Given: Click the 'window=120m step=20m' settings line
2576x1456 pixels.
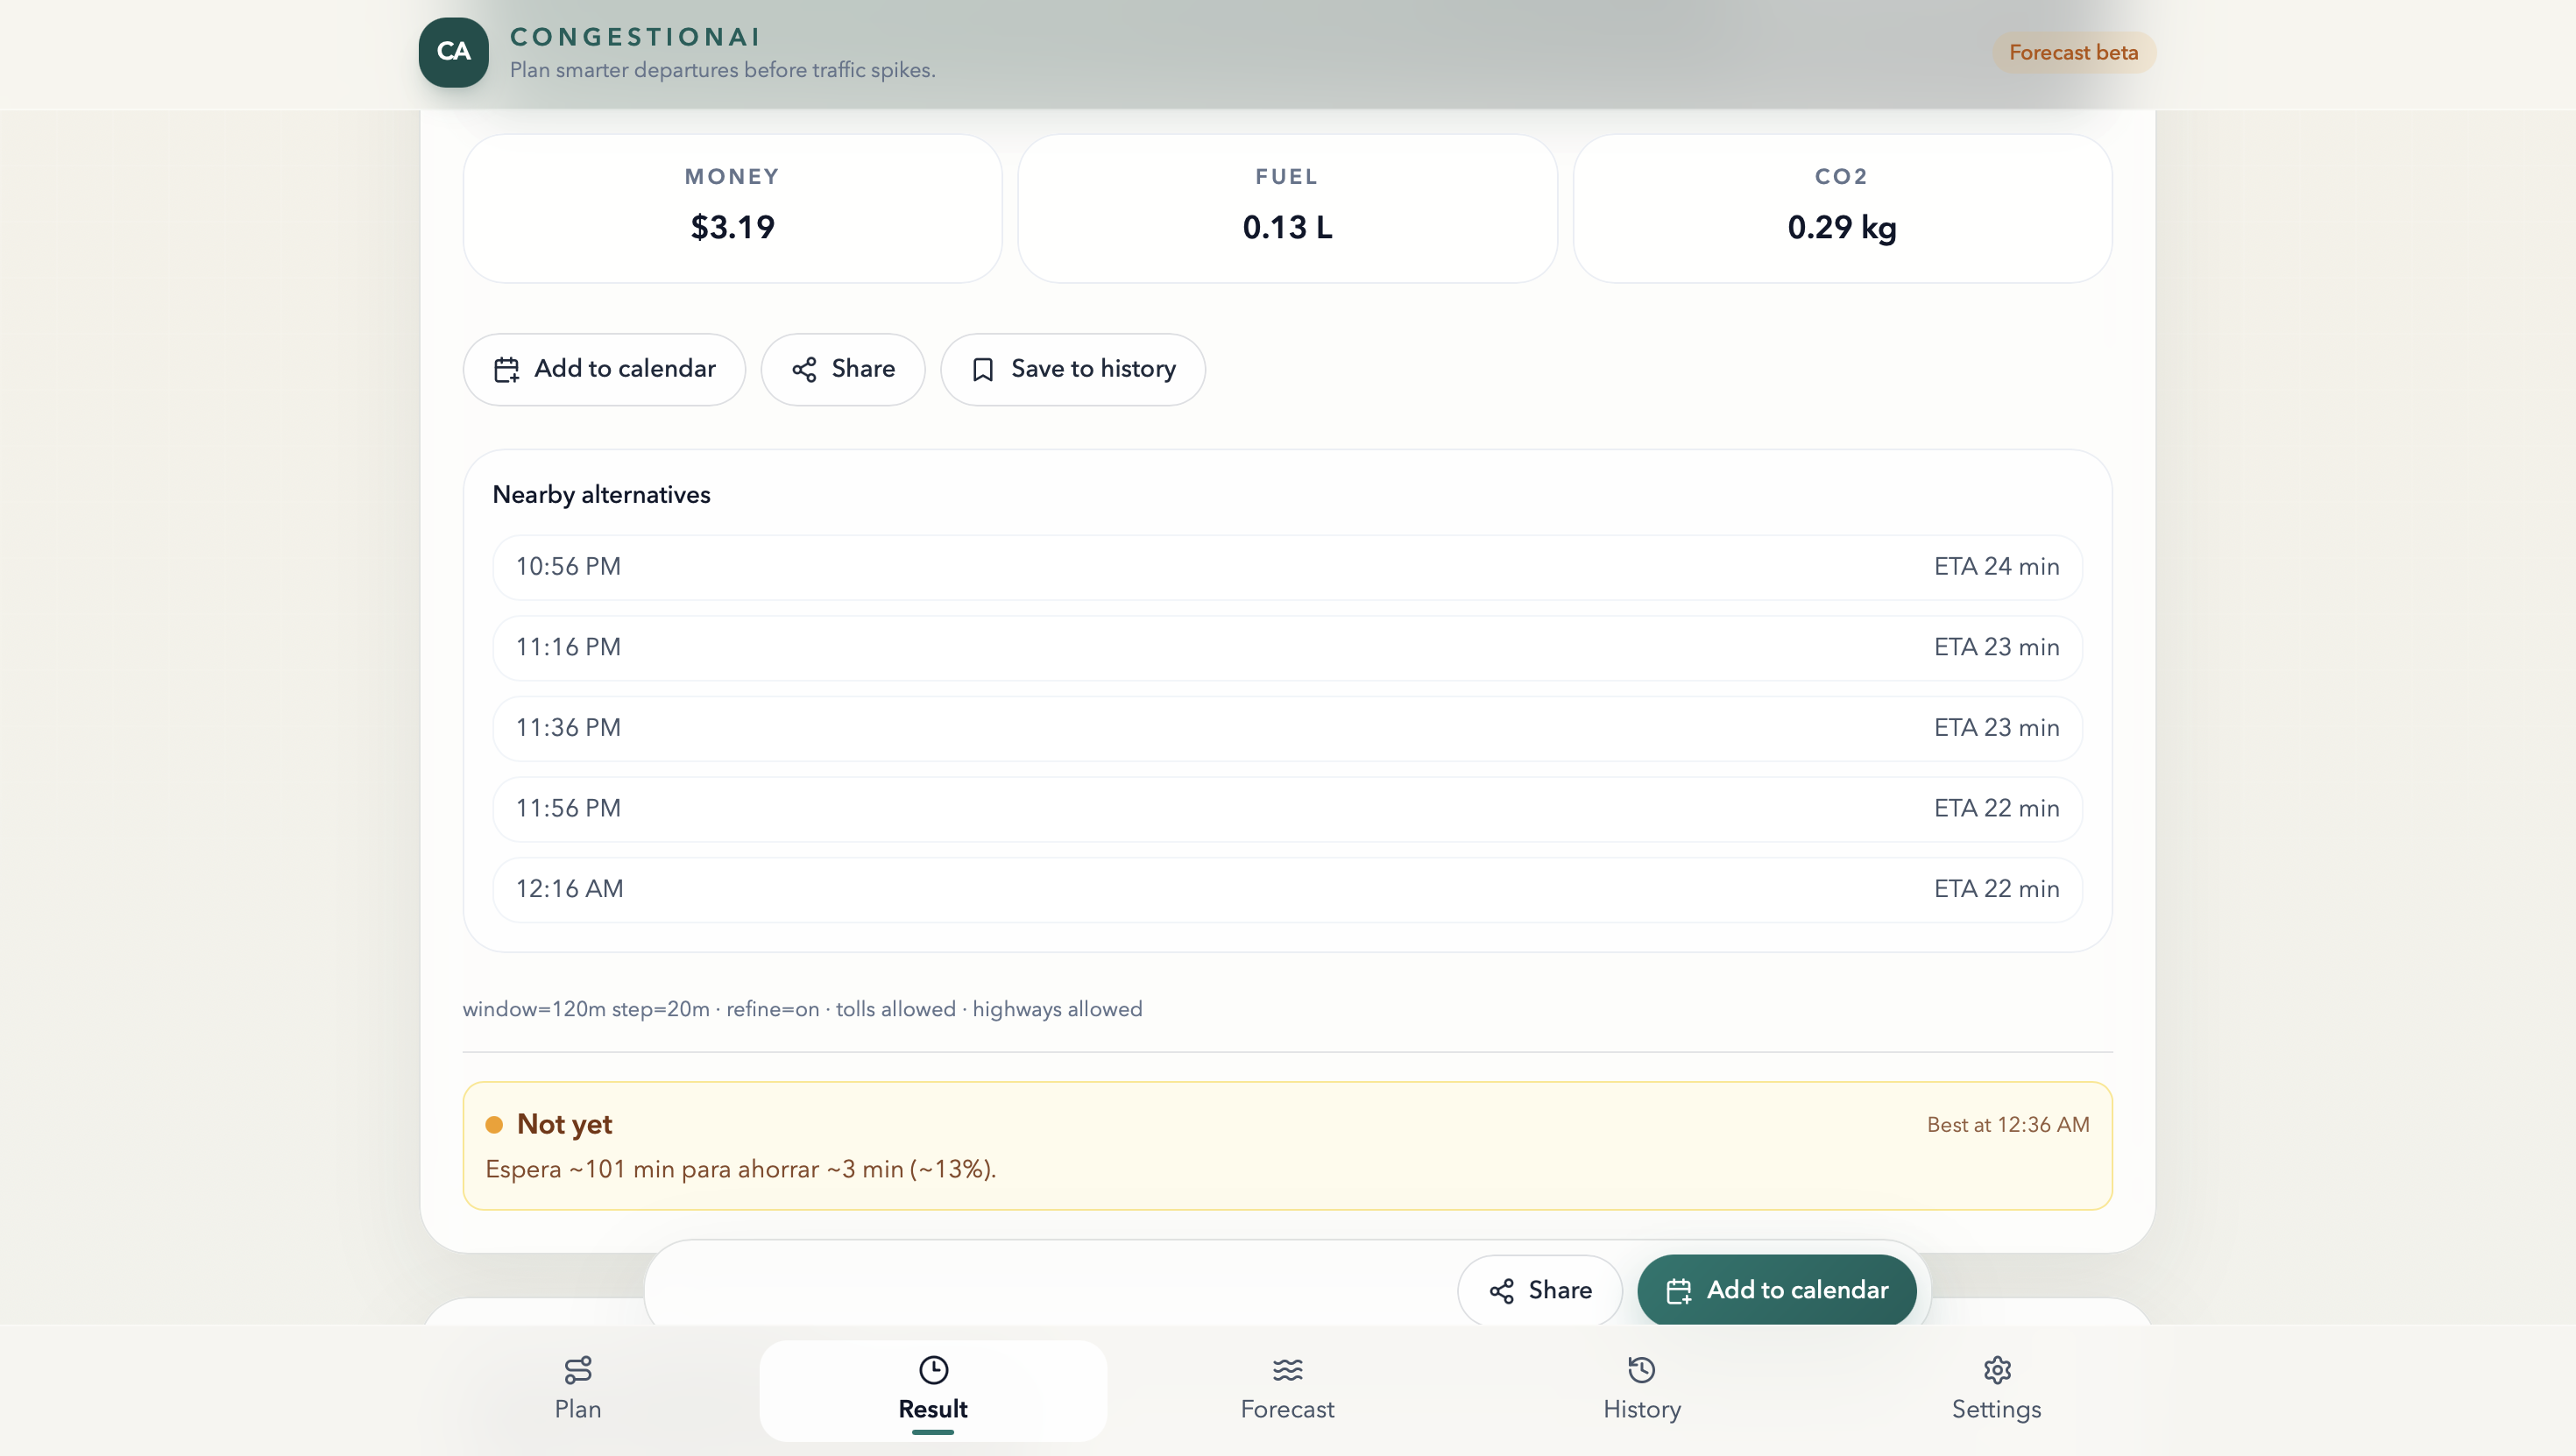Looking at the screenshot, I should tap(802, 1009).
